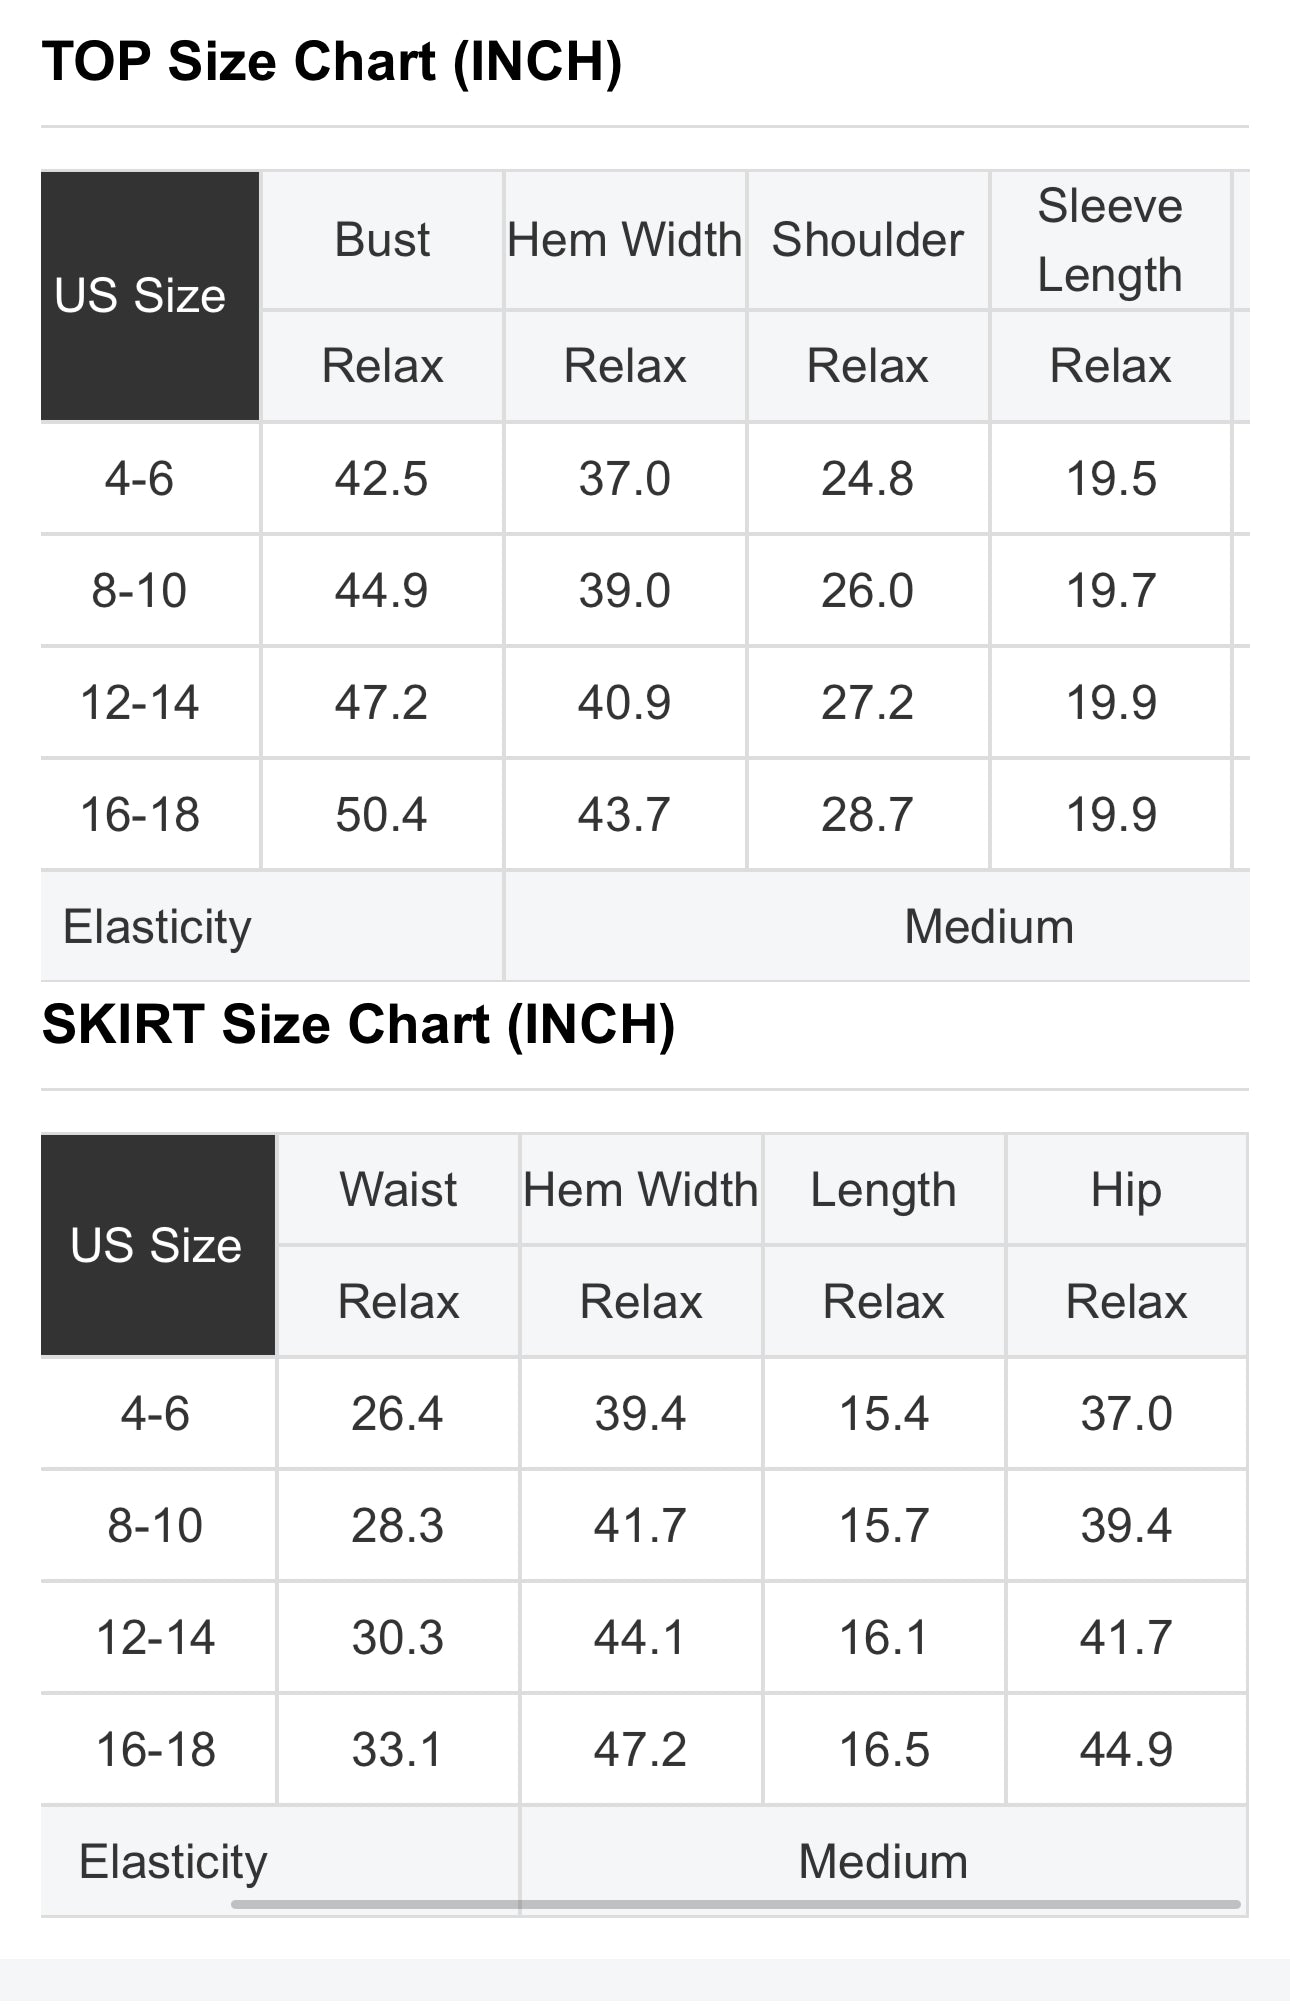Image resolution: width=1290 pixels, height=2009 pixels.
Task: Select the Shoulder column header
Action: click(x=867, y=240)
